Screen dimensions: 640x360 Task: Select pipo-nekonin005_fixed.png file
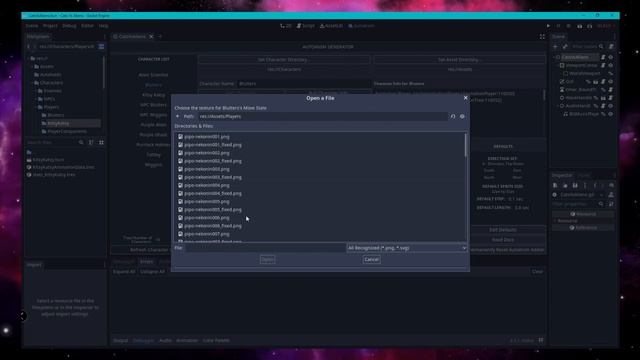(x=213, y=210)
